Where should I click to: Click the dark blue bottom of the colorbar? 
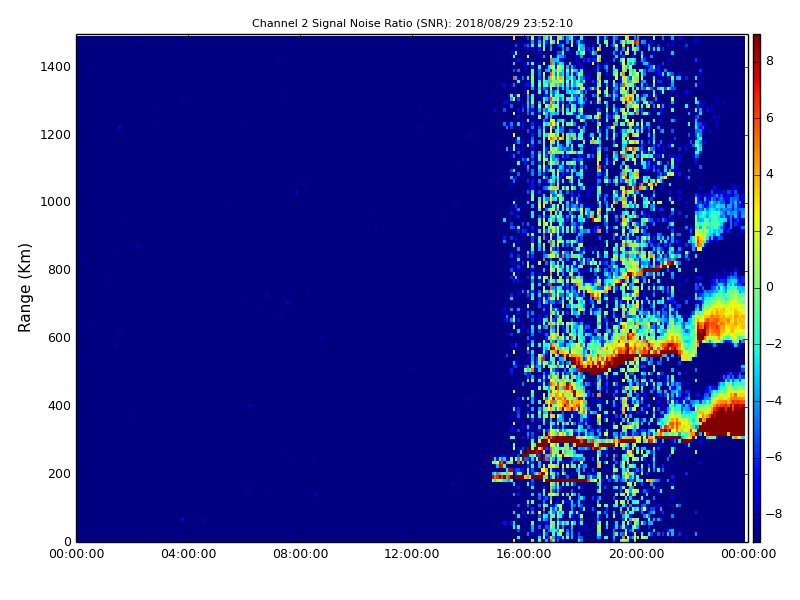point(757,531)
